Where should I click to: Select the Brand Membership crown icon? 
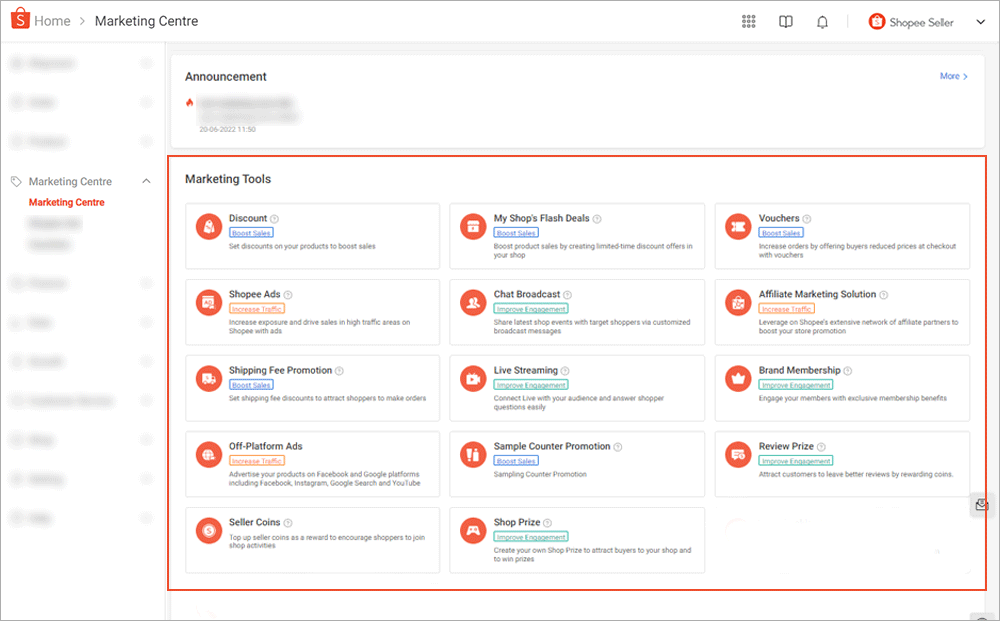point(737,378)
